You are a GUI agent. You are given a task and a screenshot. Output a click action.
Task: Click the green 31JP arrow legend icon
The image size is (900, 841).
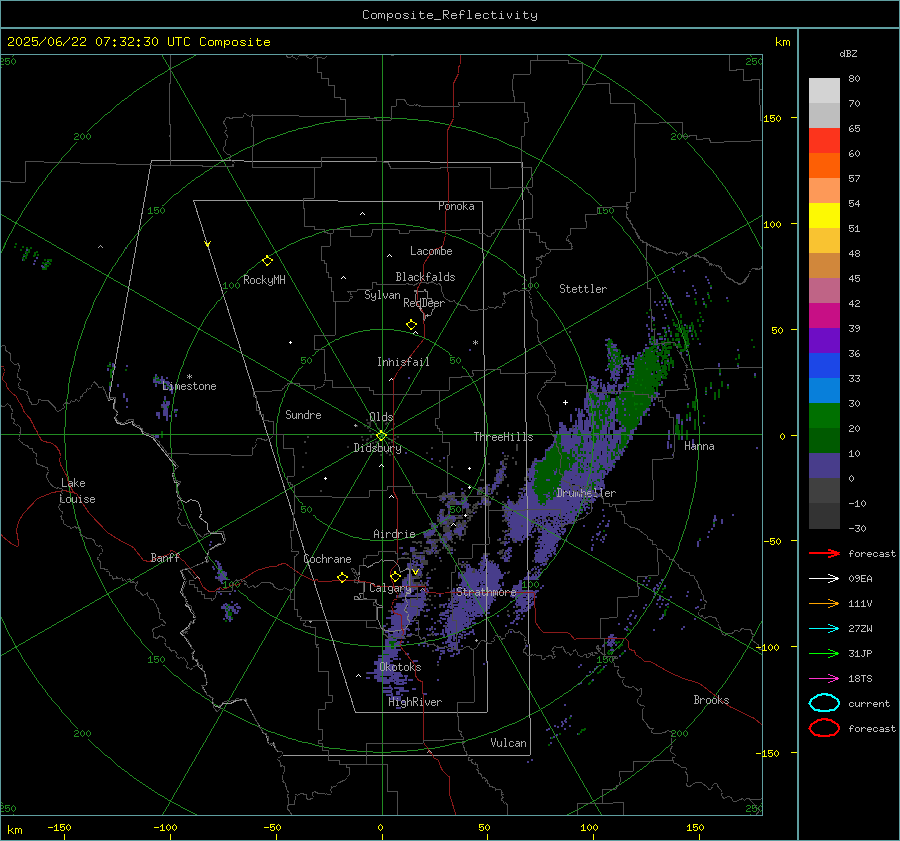pos(824,653)
